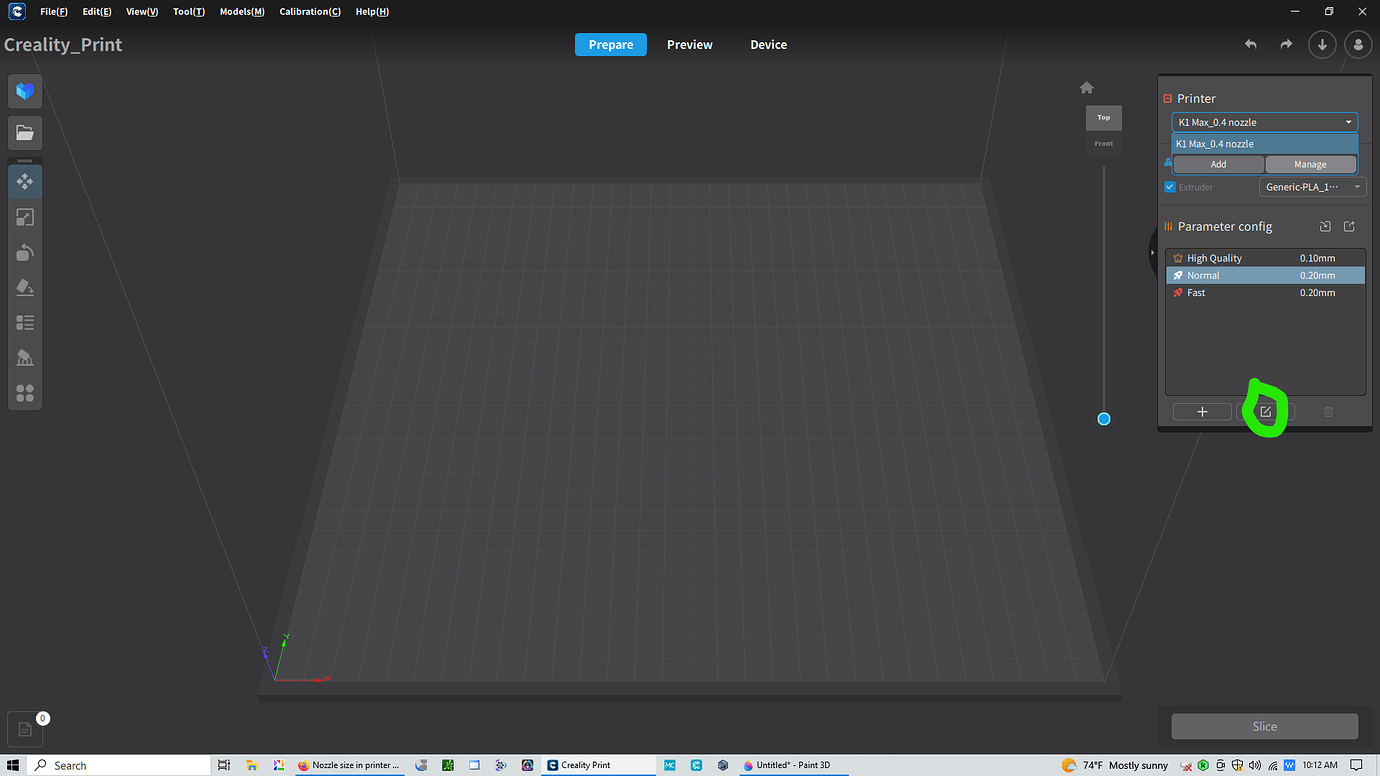
Task: Click the Add printer button
Action: pyautogui.click(x=1218, y=165)
